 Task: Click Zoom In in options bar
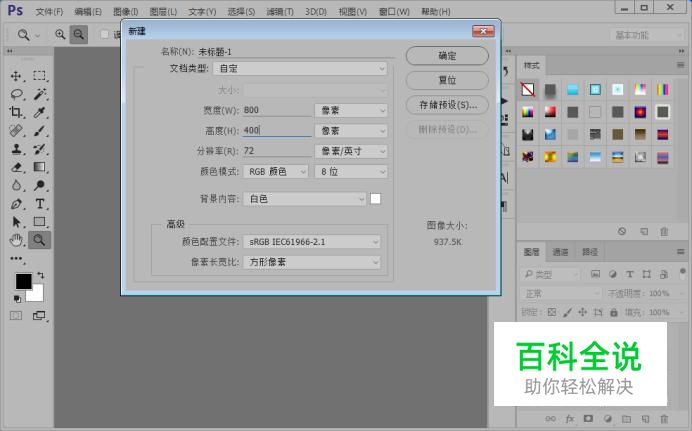pyautogui.click(x=60, y=34)
